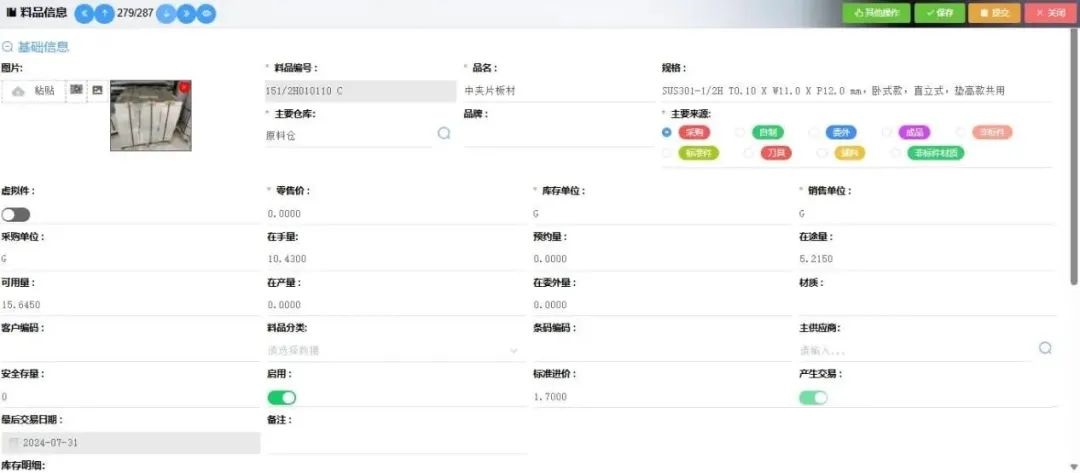Remove the image using the red delete badge
Image resolution: width=1080 pixels, height=473 pixels.
(185, 87)
